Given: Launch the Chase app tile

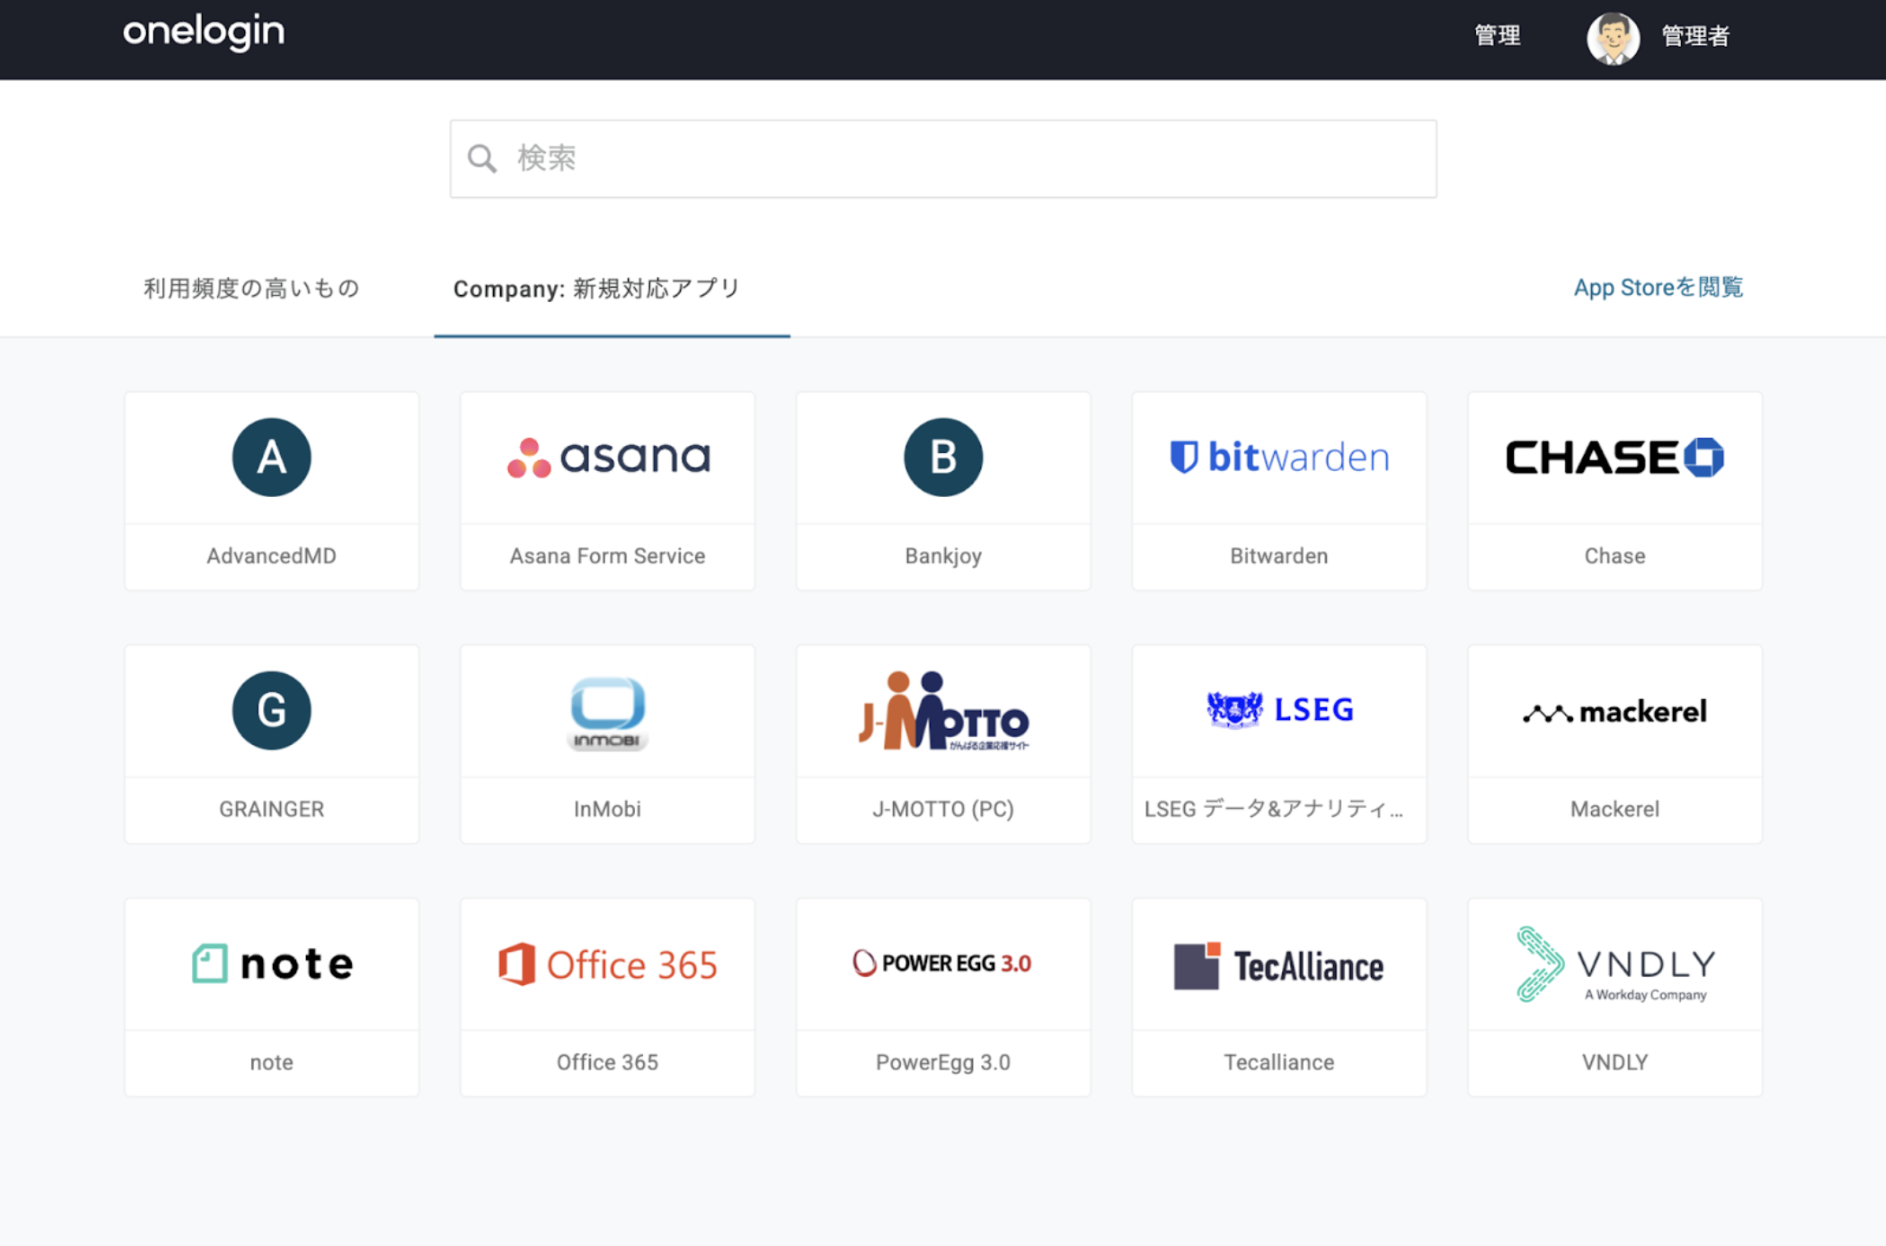Looking at the screenshot, I should [1614, 490].
